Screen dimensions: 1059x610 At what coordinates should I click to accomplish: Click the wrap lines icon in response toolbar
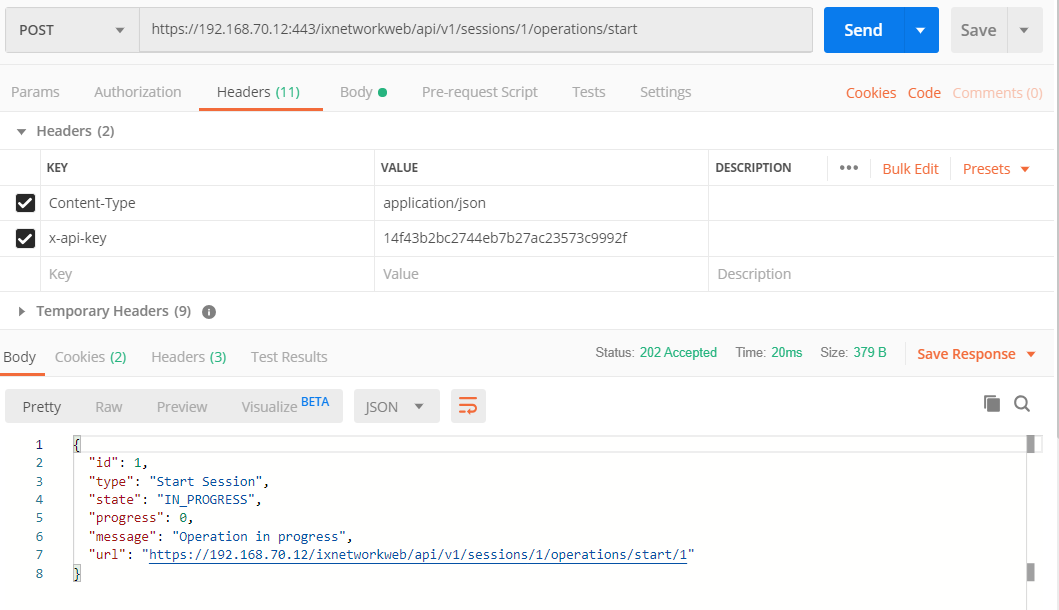[x=468, y=406]
